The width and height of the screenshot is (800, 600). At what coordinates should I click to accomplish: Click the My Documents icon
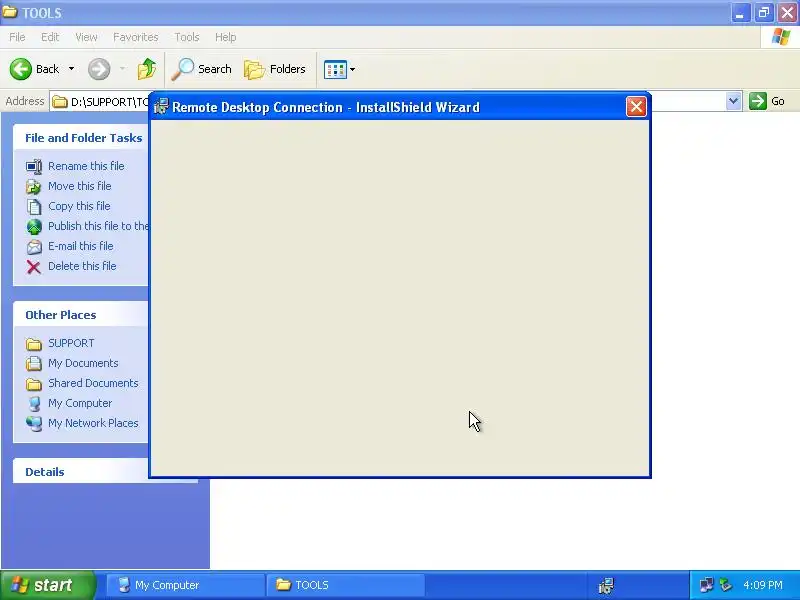(34, 363)
